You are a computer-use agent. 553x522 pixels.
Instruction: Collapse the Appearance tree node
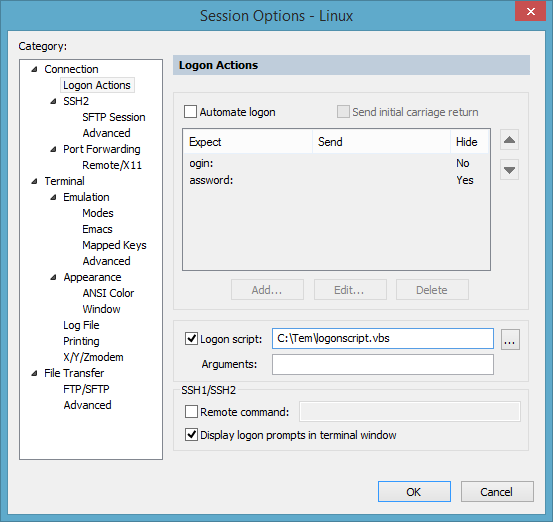53,277
